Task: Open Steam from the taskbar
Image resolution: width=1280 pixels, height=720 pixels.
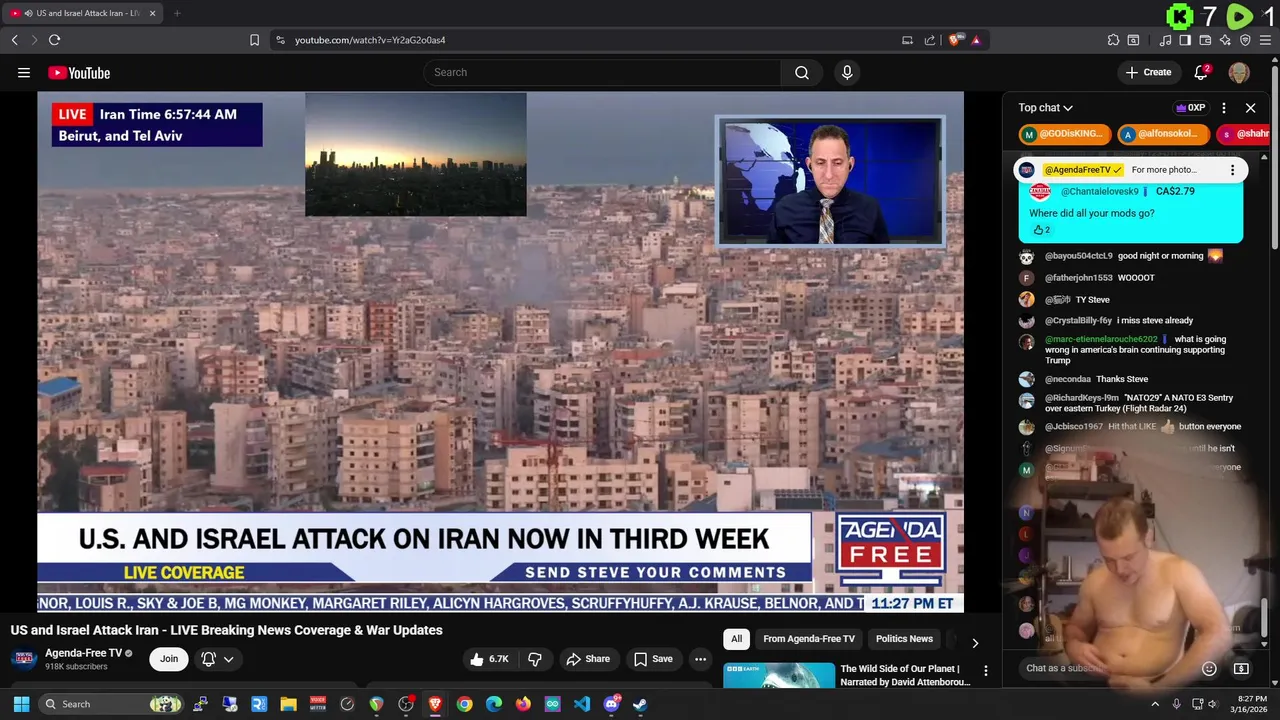Action: 640,704
